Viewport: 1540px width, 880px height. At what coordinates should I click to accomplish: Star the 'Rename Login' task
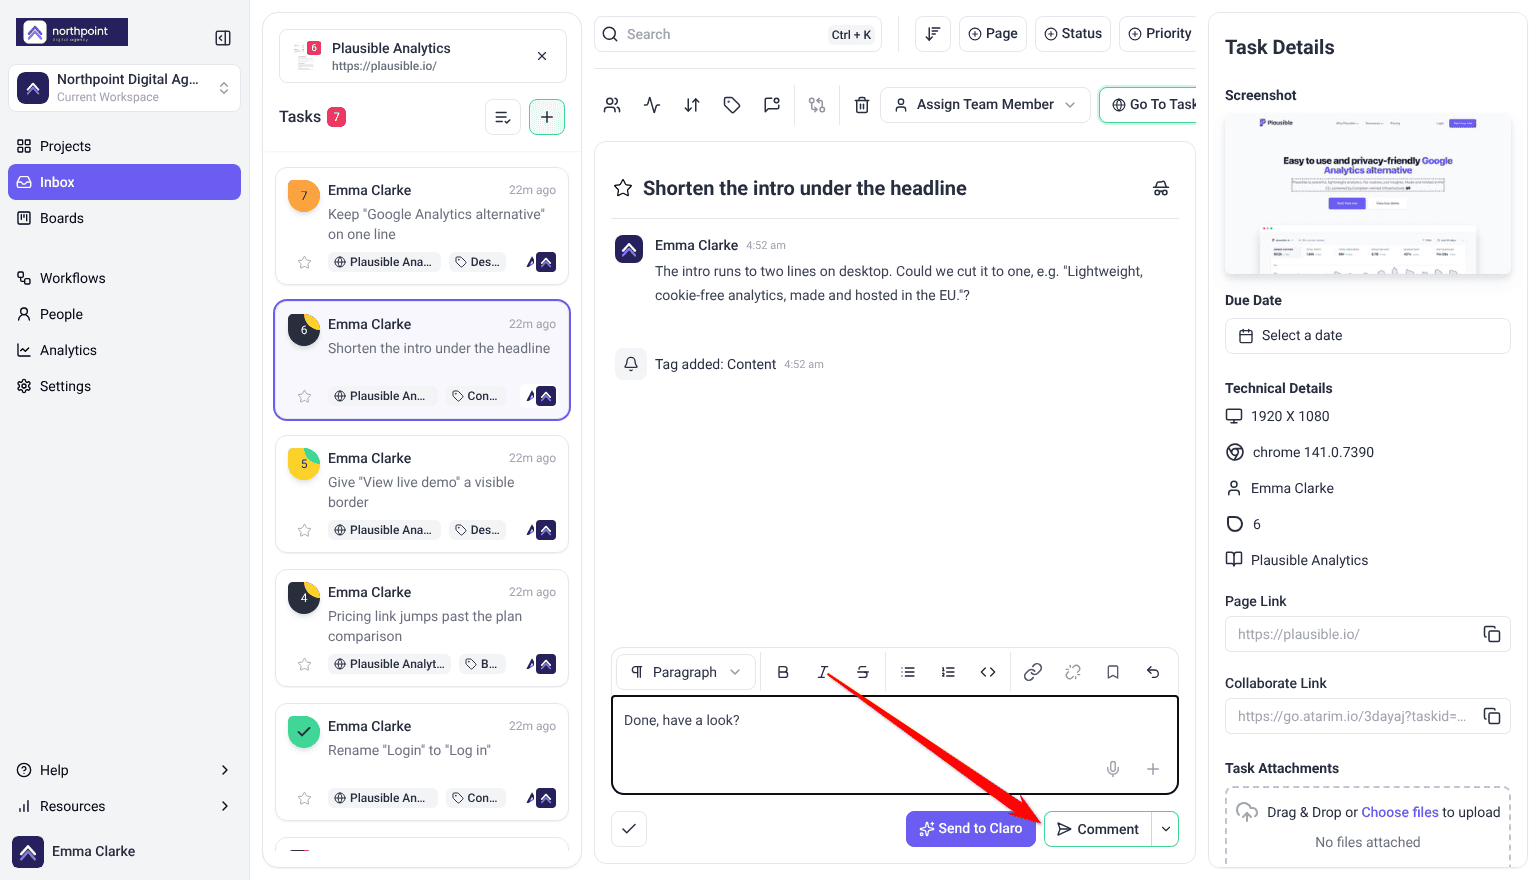pyautogui.click(x=304, y=798)
